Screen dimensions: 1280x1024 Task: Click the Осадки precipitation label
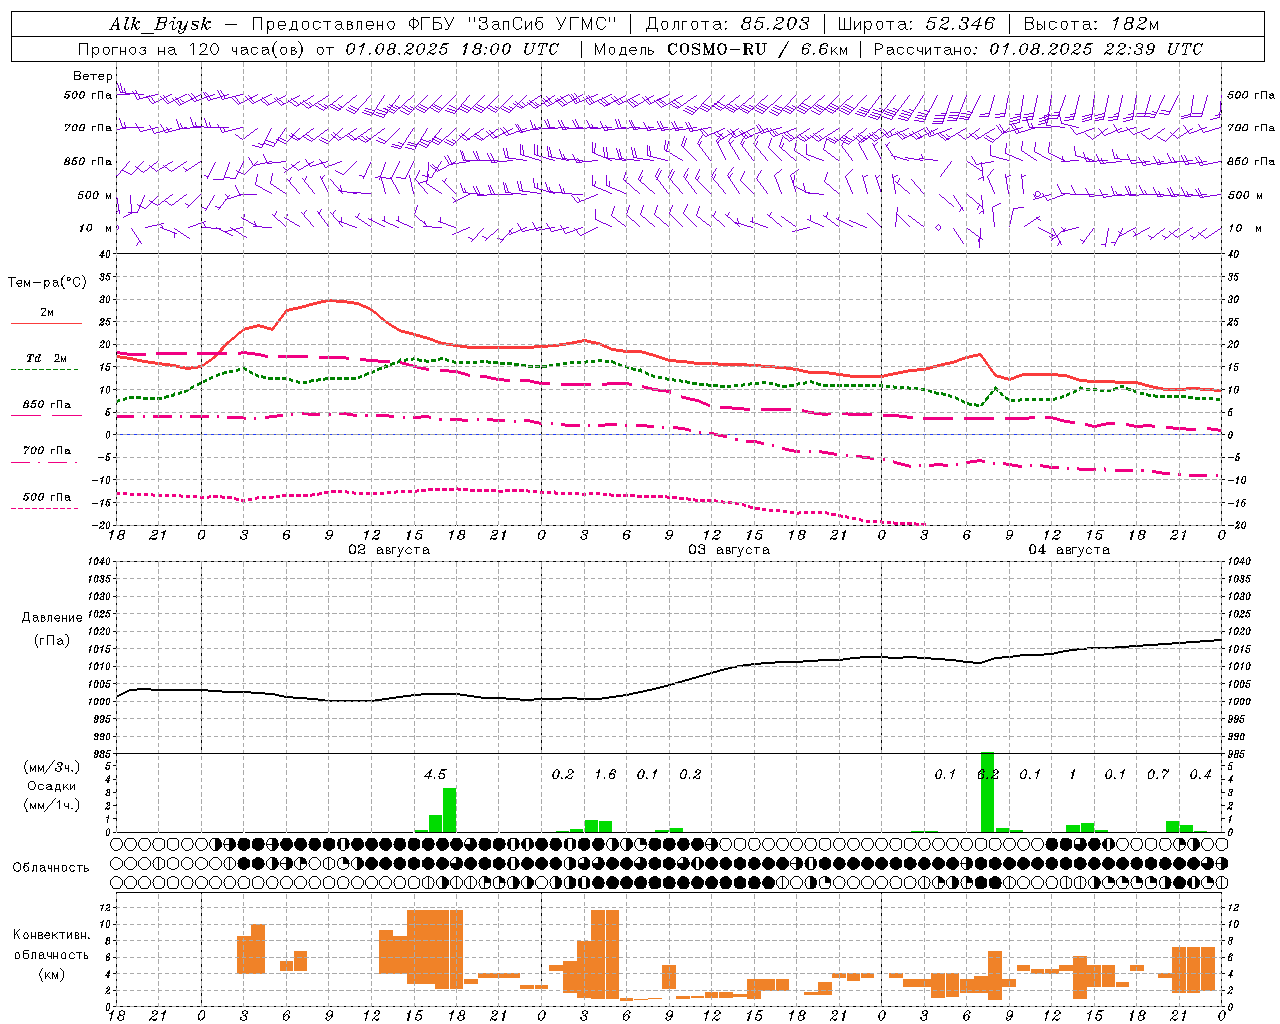pos(51,786)
